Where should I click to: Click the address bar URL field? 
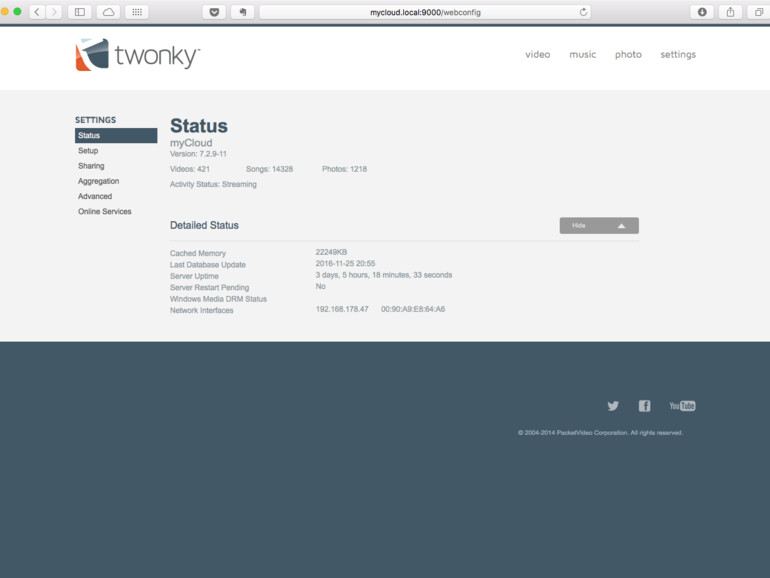tap(425, 12)
